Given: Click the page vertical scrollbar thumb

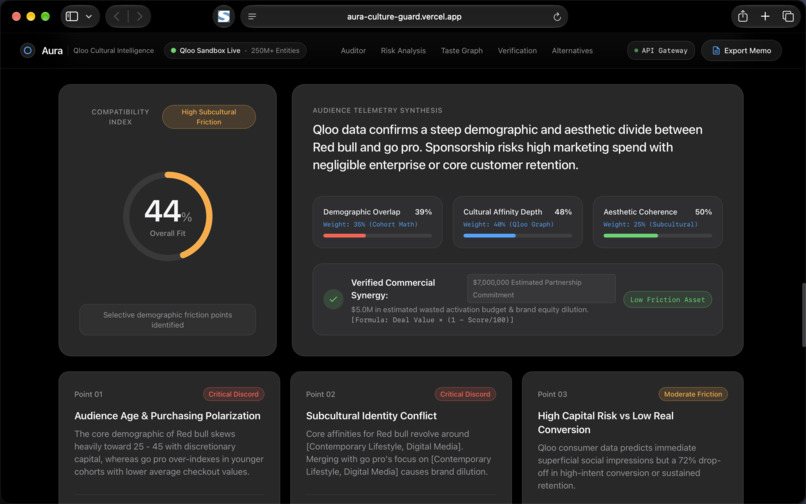Looking at the screenshot, I should tap(803, 315).
